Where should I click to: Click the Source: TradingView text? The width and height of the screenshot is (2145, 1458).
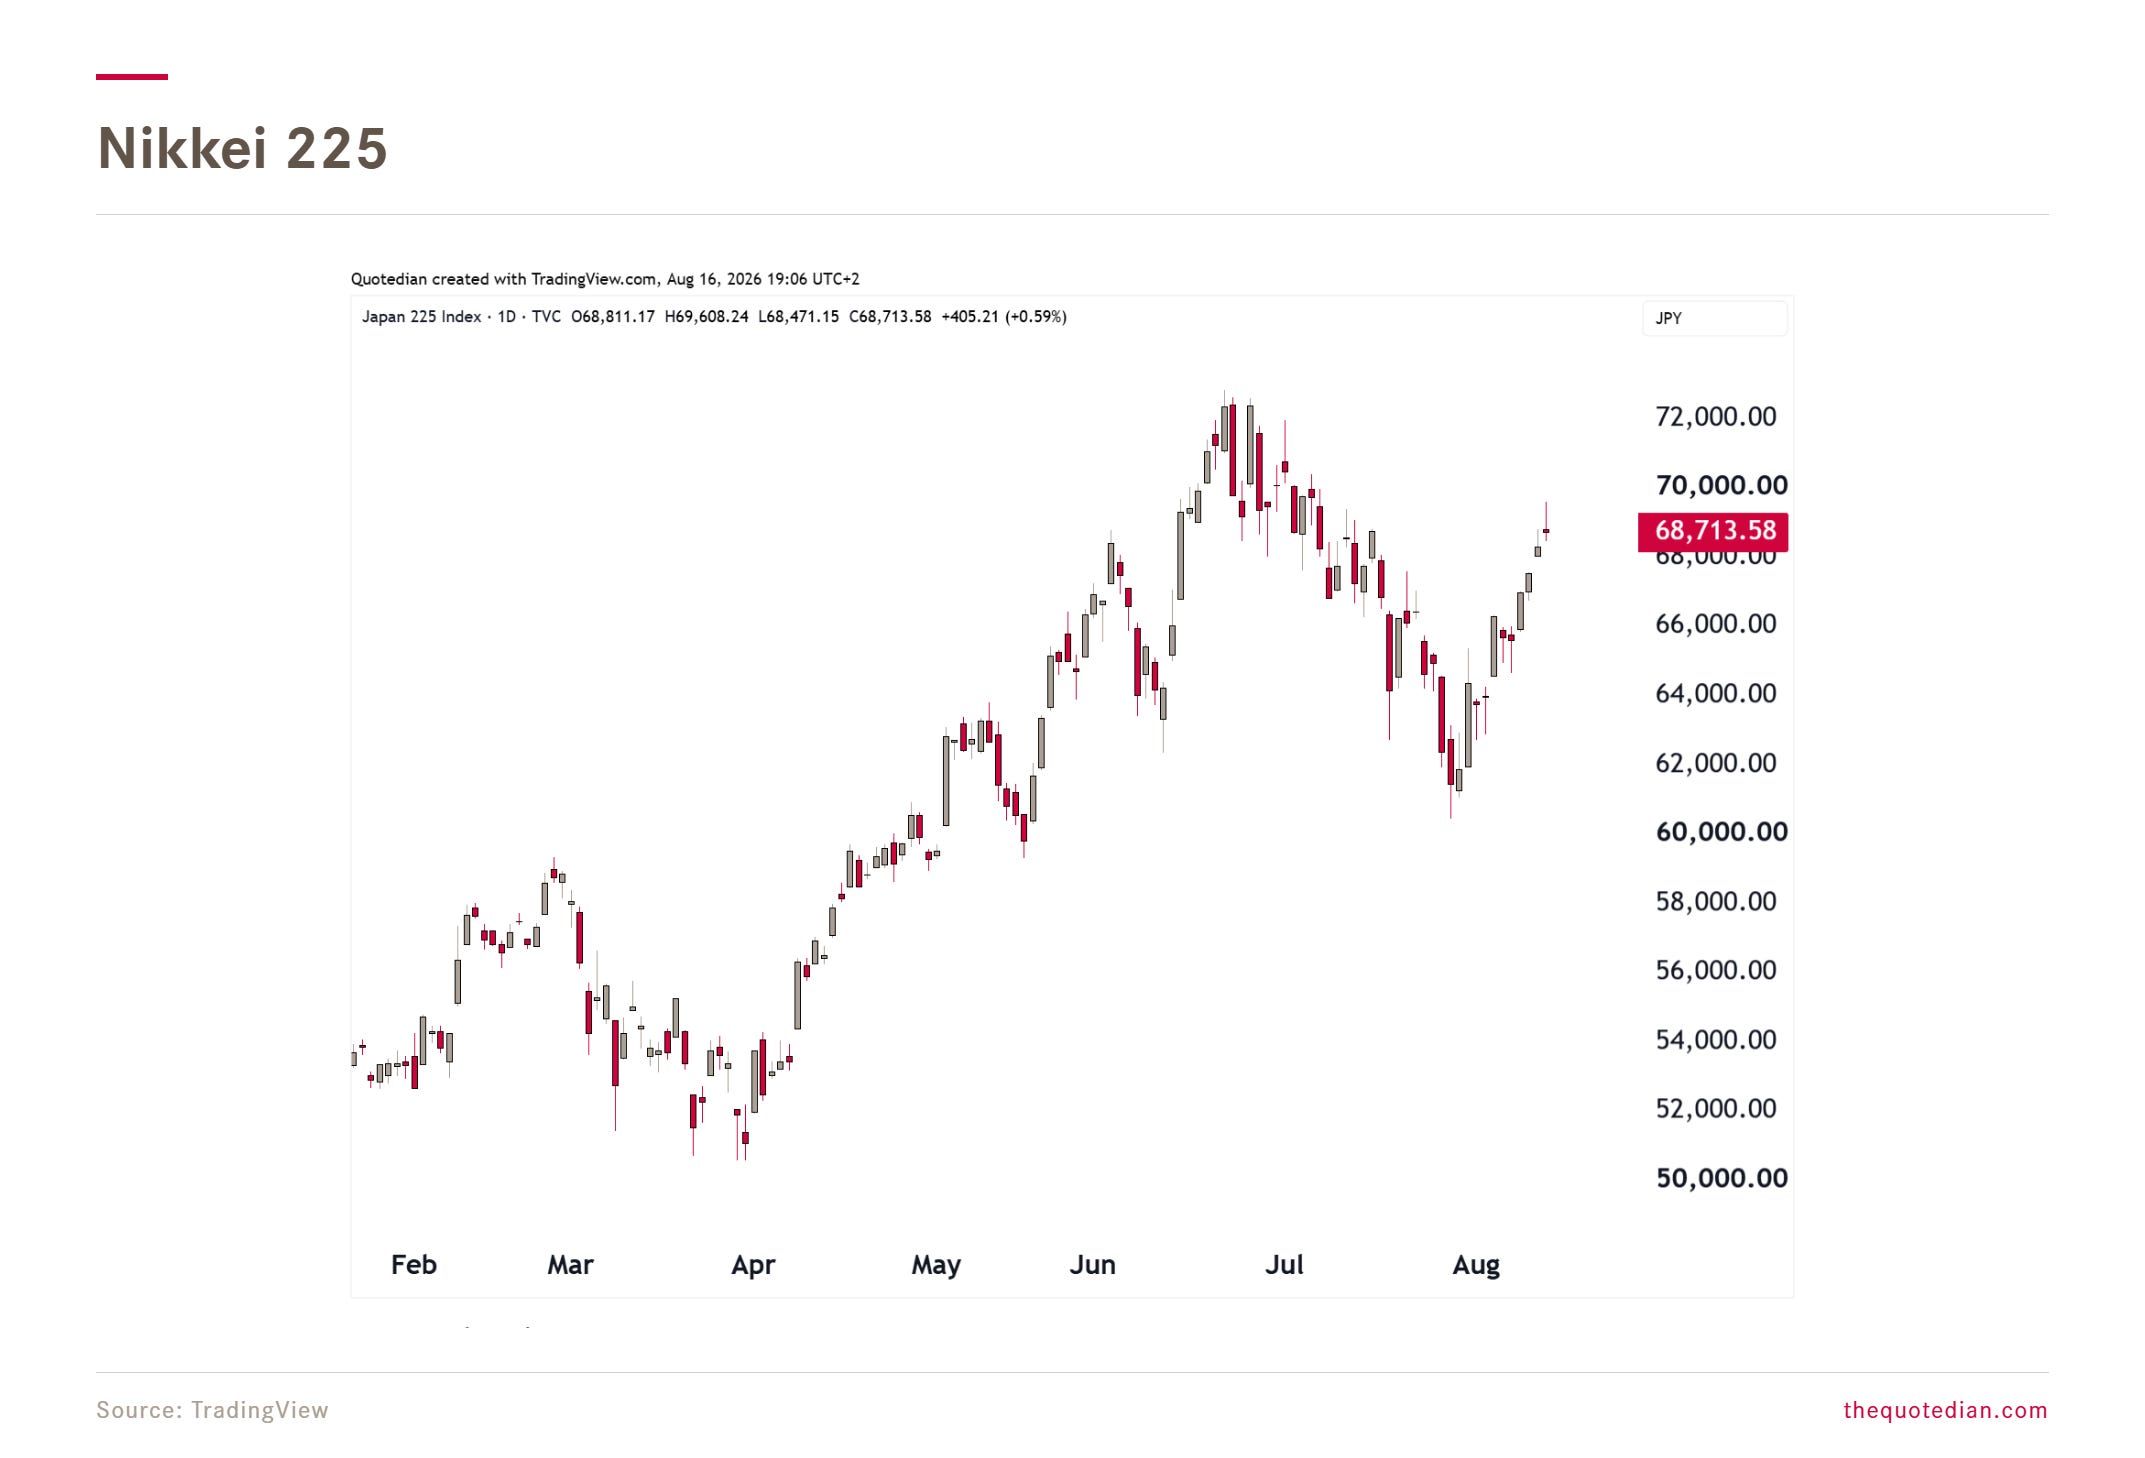(212, 1410)
